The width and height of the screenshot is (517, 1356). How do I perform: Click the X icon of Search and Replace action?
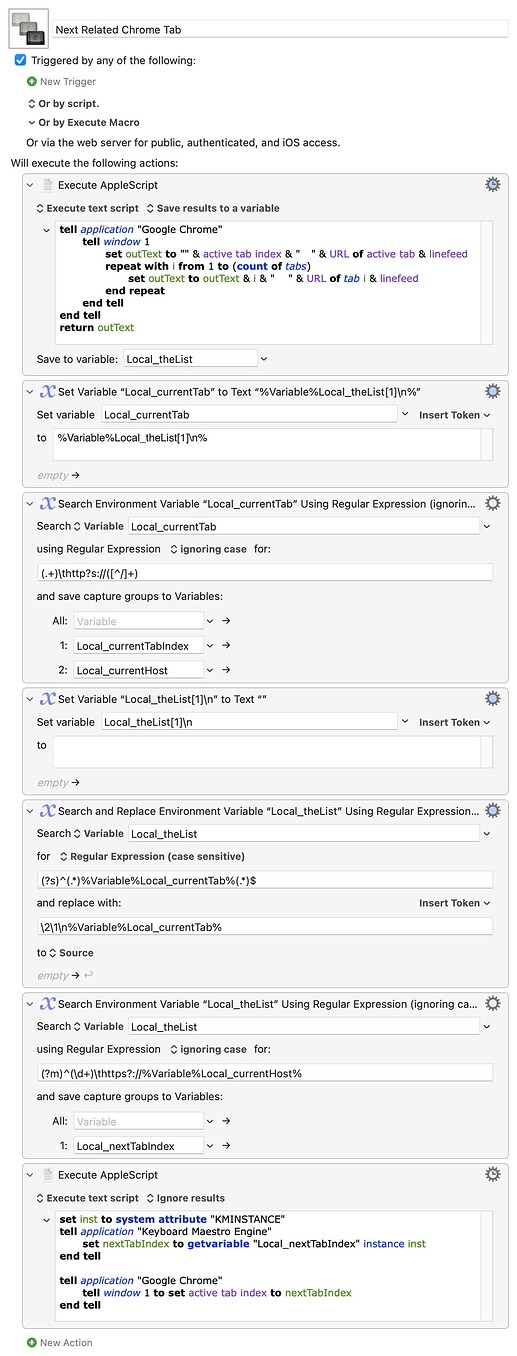46,811
